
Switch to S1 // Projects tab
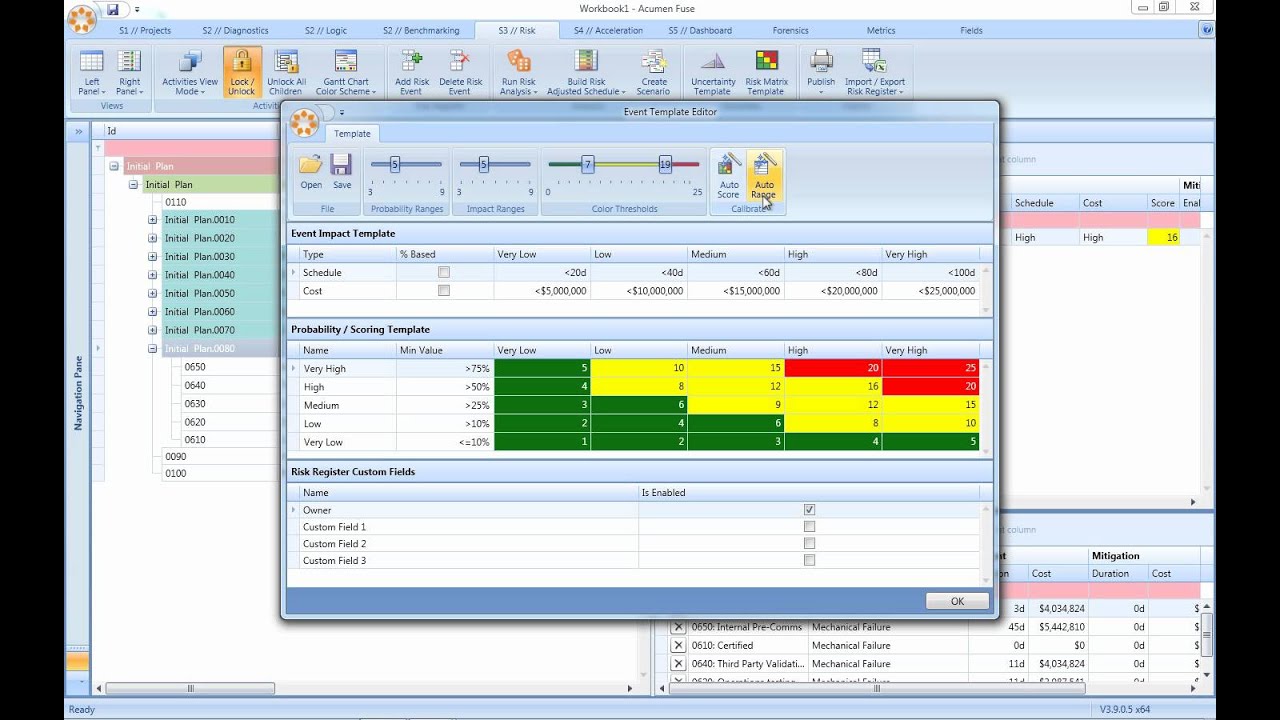click(145, 30)
